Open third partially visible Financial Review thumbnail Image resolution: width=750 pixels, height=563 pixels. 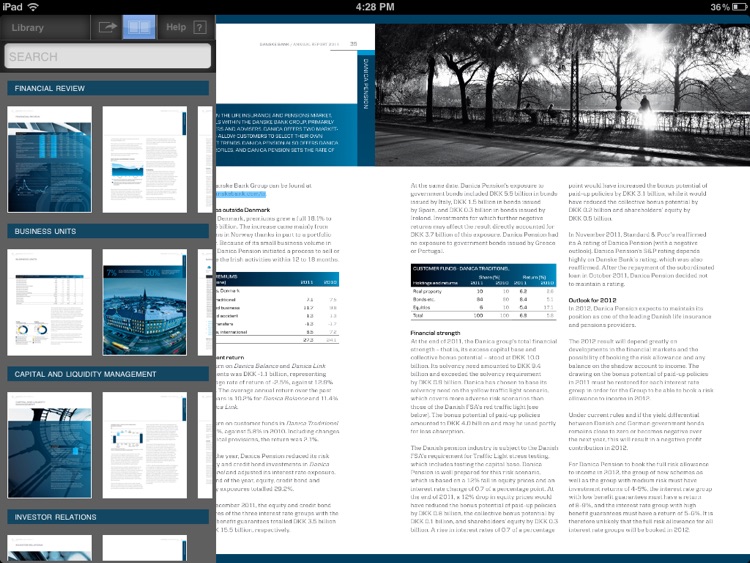point(205,159)
